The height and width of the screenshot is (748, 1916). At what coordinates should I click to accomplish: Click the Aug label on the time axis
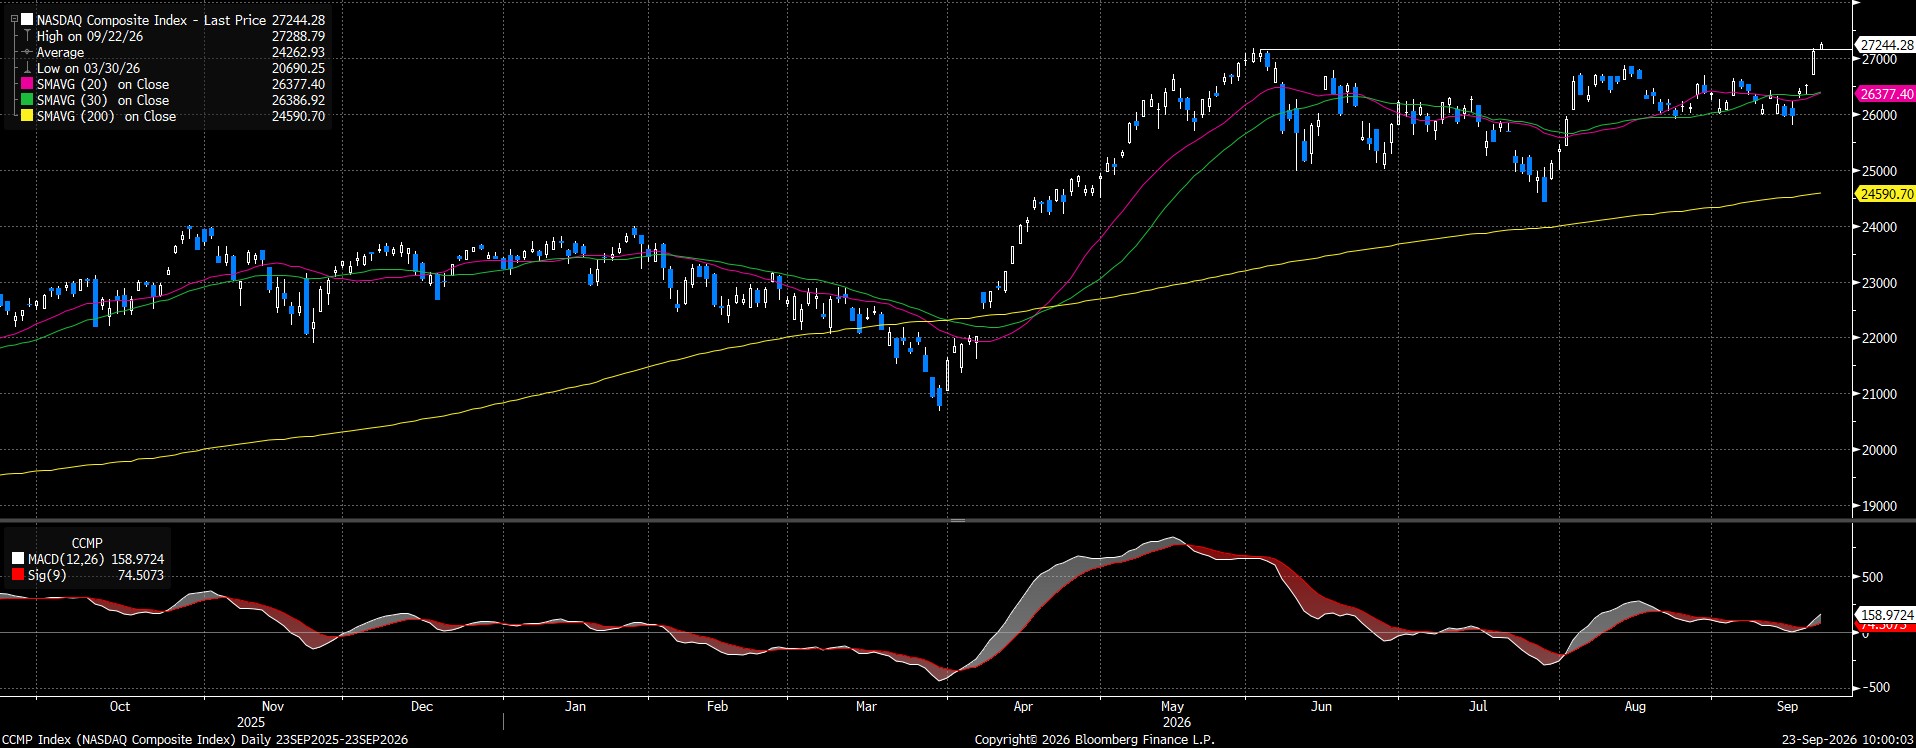pyautogui.click(x=1635, y=706)
